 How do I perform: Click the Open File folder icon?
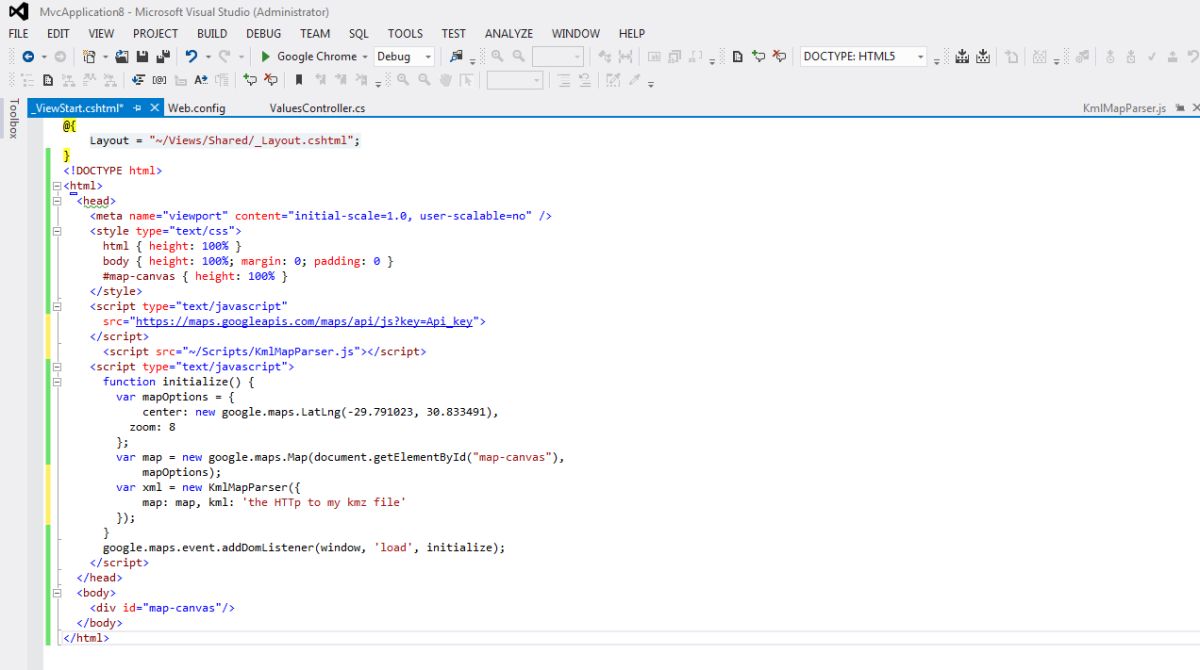pyautogui.click(x=122, y=57)
